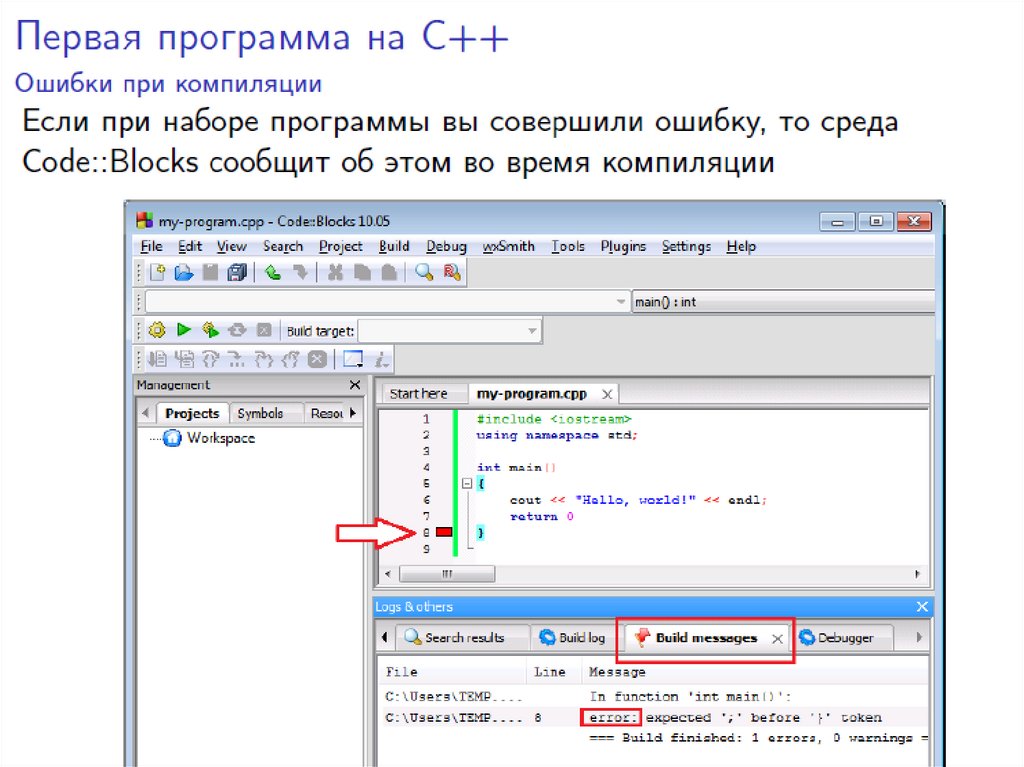Open the Build menu

(394, 246)
